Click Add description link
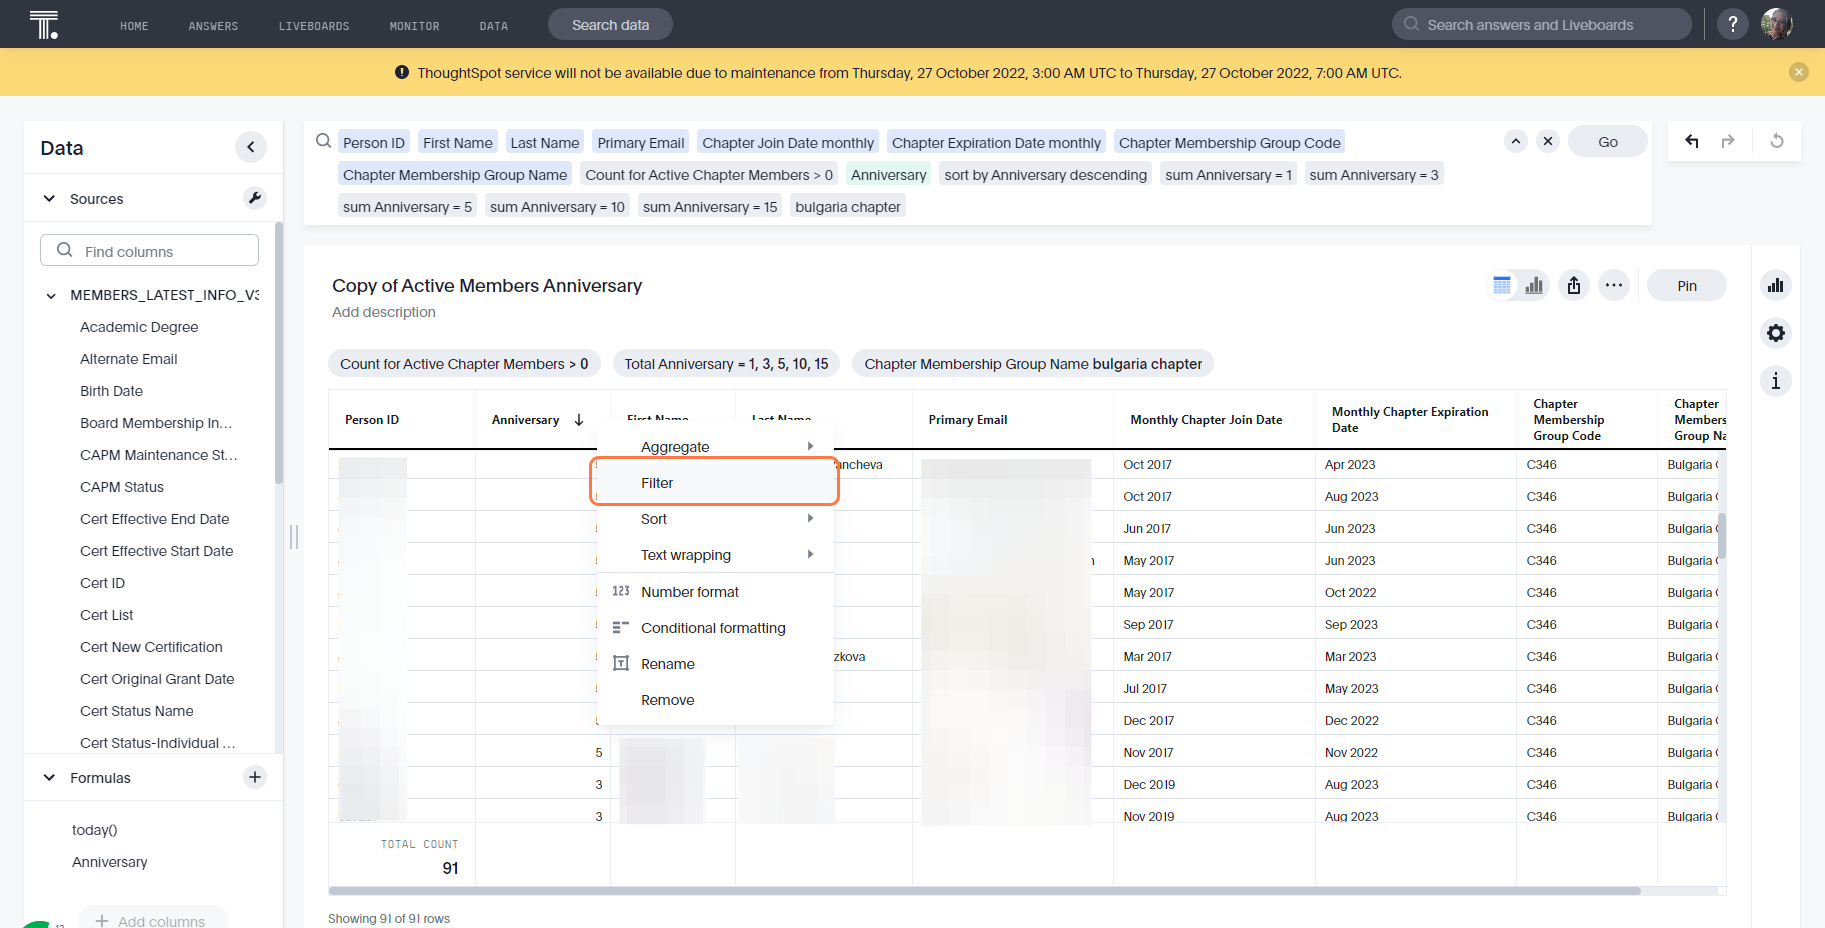The height and width of the screenshot is (928, 1825). [x=384, y=312]
